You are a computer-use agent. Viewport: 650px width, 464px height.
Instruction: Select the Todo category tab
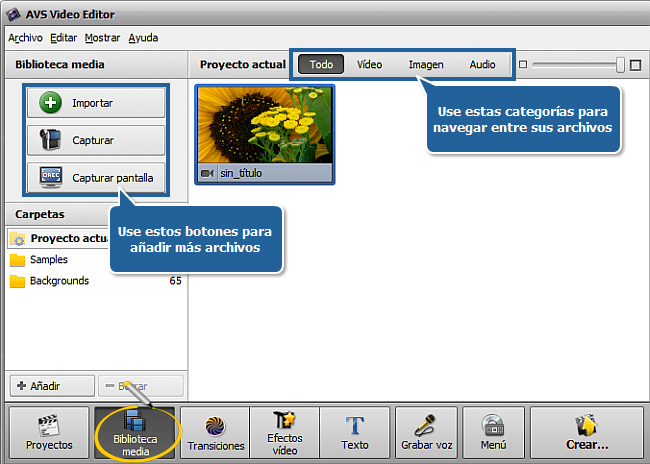[x=321, y=64]
